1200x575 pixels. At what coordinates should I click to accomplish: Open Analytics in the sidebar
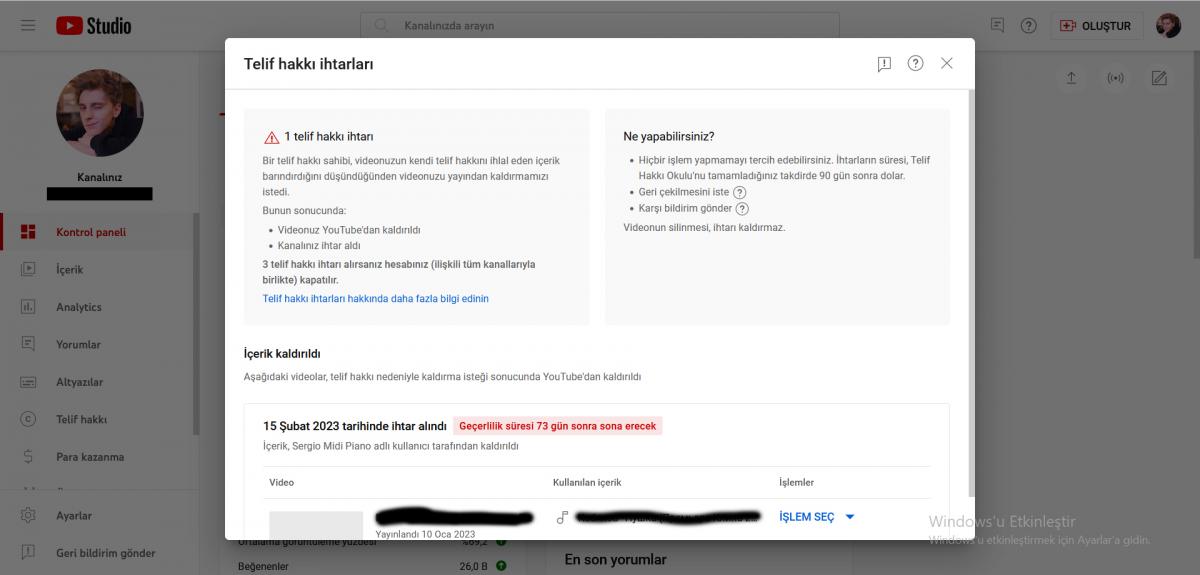[x=97, y=307]
